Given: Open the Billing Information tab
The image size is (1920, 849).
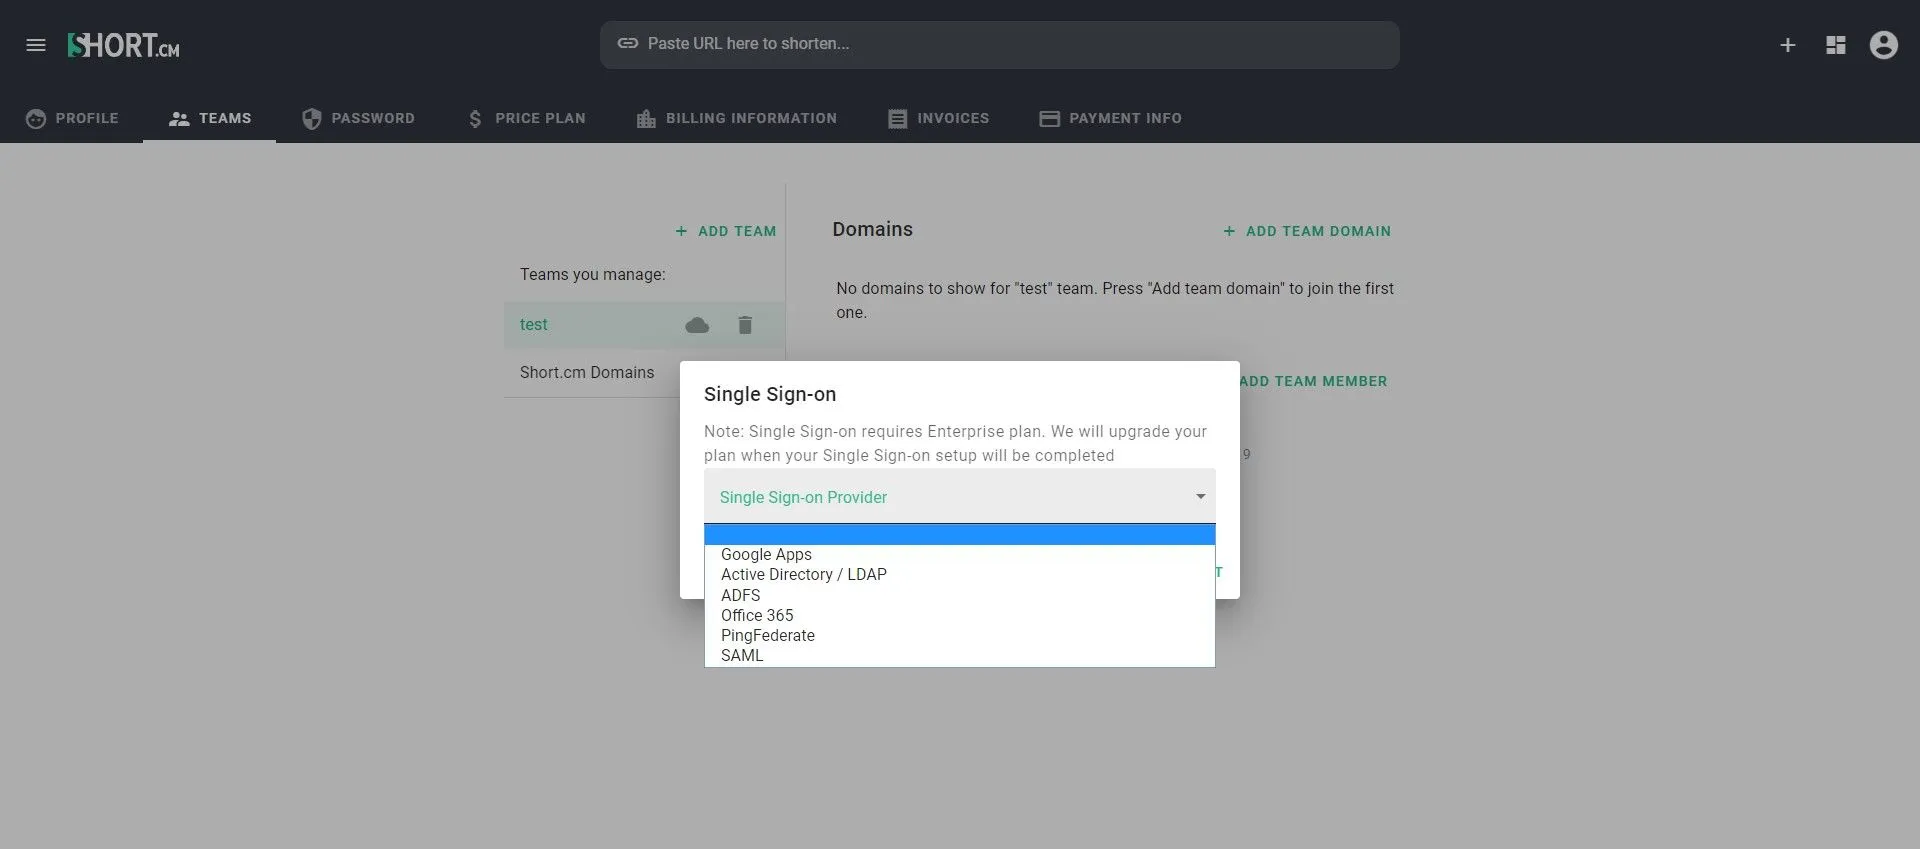Looking at the screenshot, I should (x=737, y=118).
